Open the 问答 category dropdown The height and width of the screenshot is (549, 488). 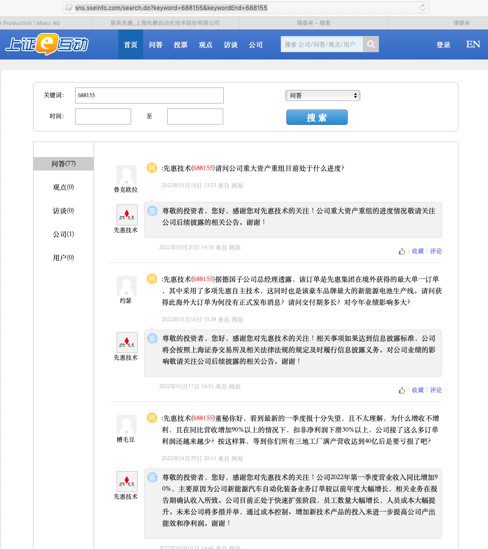point(322,95)
